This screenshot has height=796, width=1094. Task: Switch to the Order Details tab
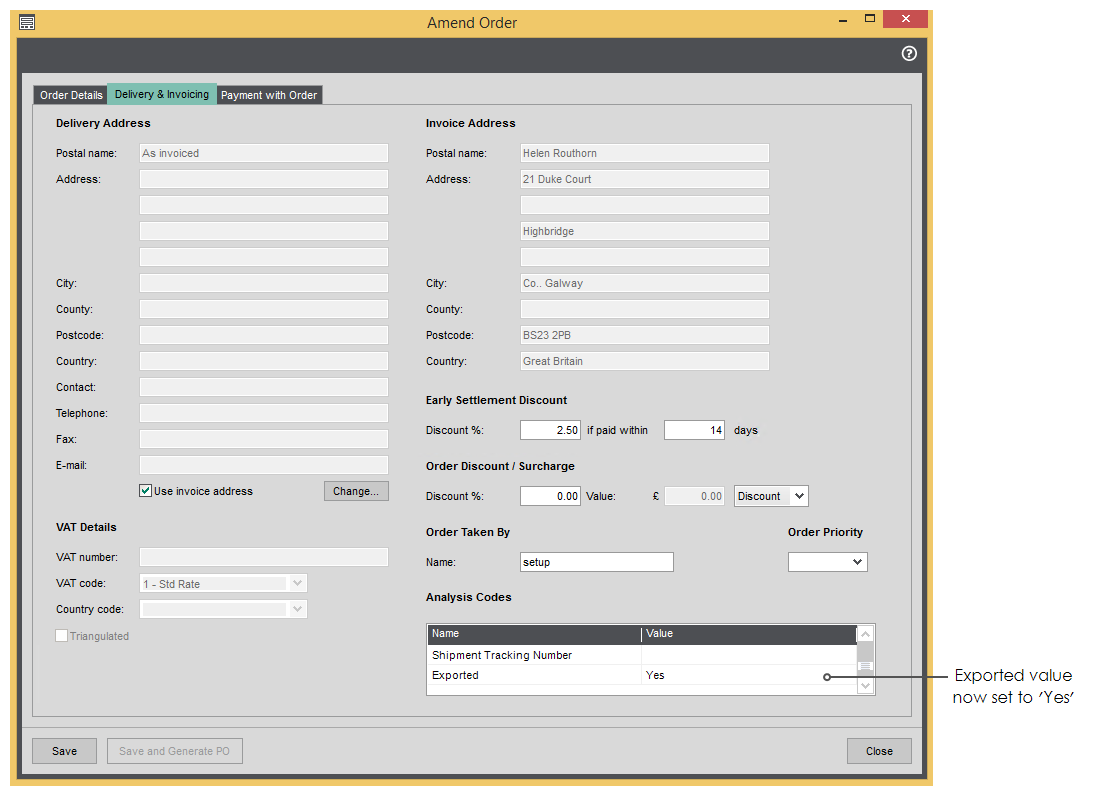[71, 95]
